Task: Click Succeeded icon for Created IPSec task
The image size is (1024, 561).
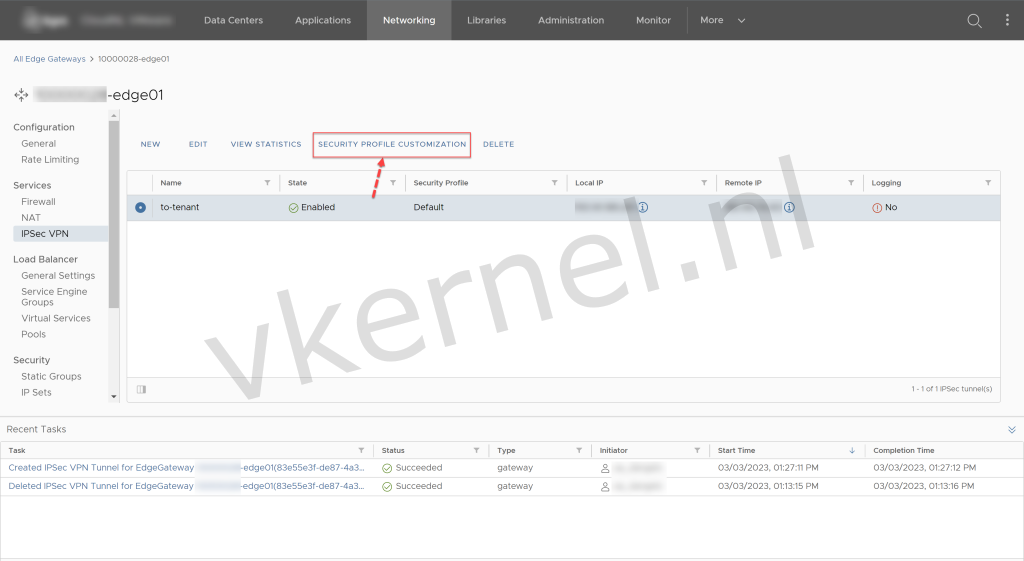Action: (x=387, y=468)
